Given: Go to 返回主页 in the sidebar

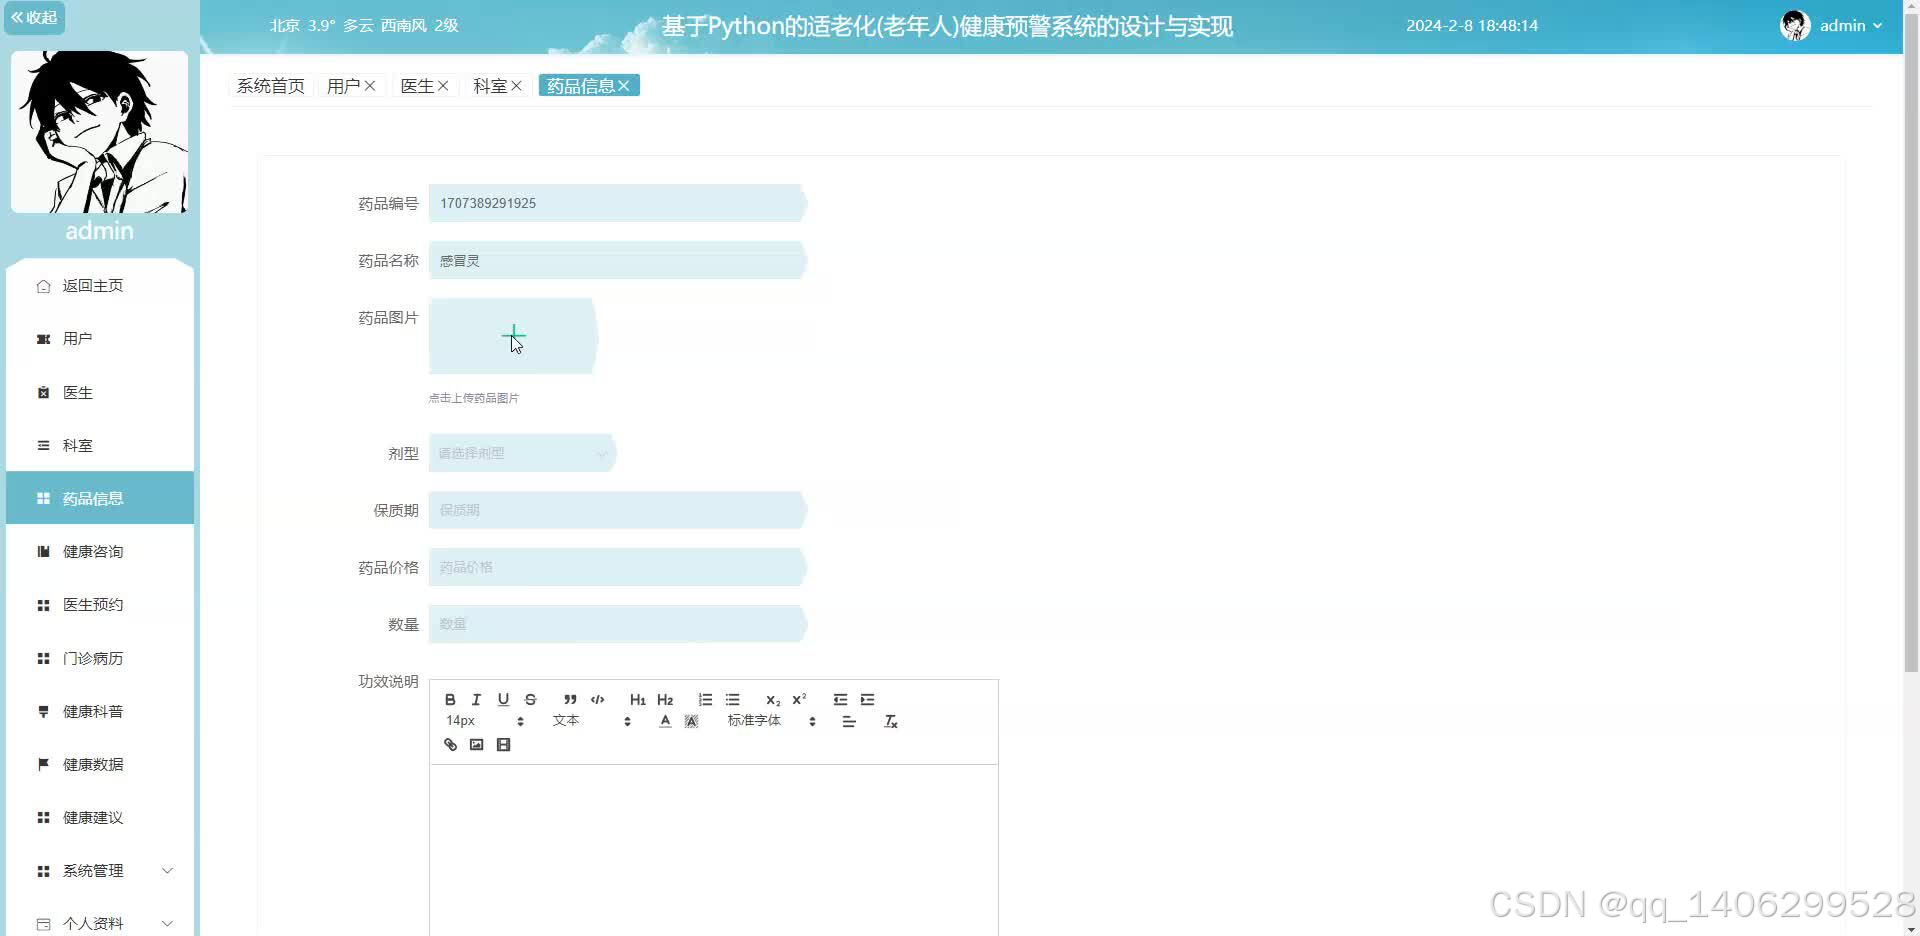Looking at the screenshot, I should click(100, 286).
